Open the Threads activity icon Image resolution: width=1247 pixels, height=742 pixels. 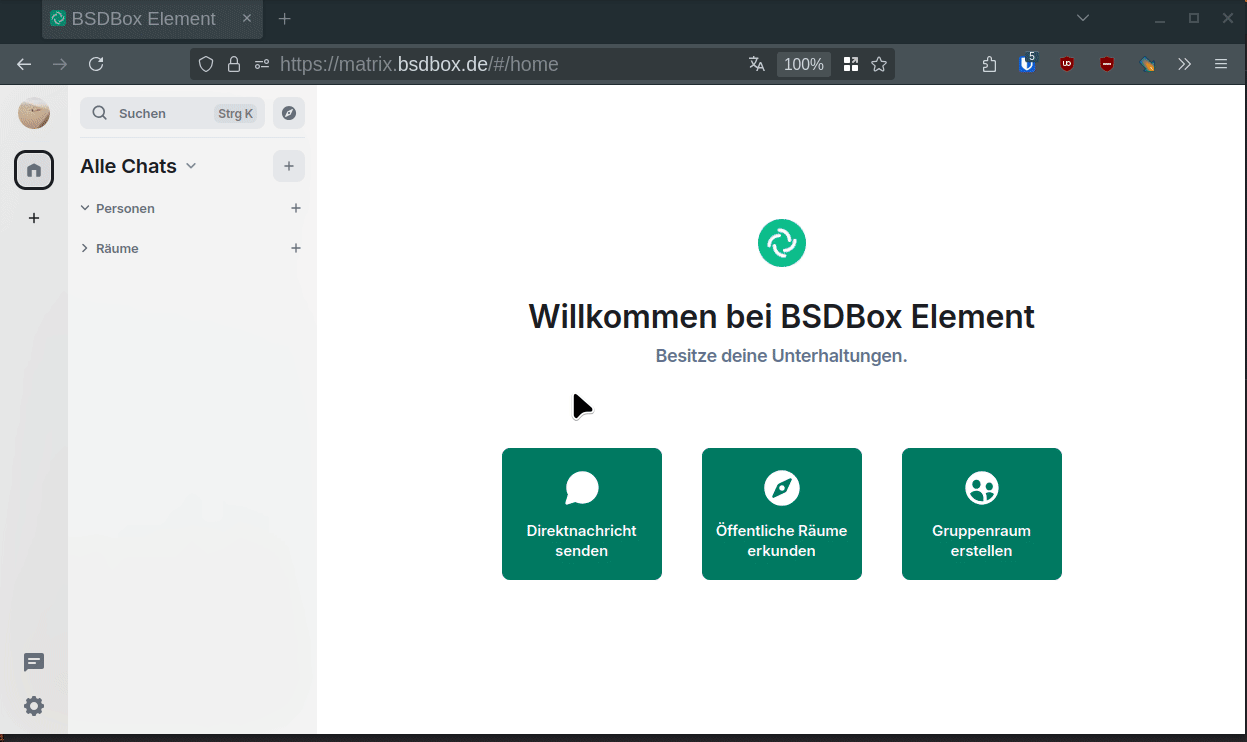point(34,662)
